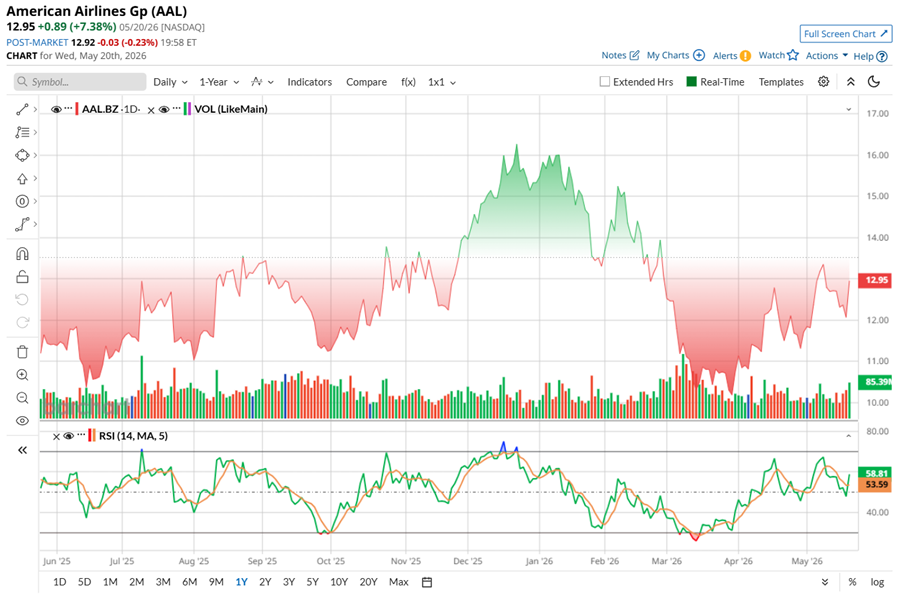
Task: Click the zoom out magnifier icon
Action: coord(22,398)
